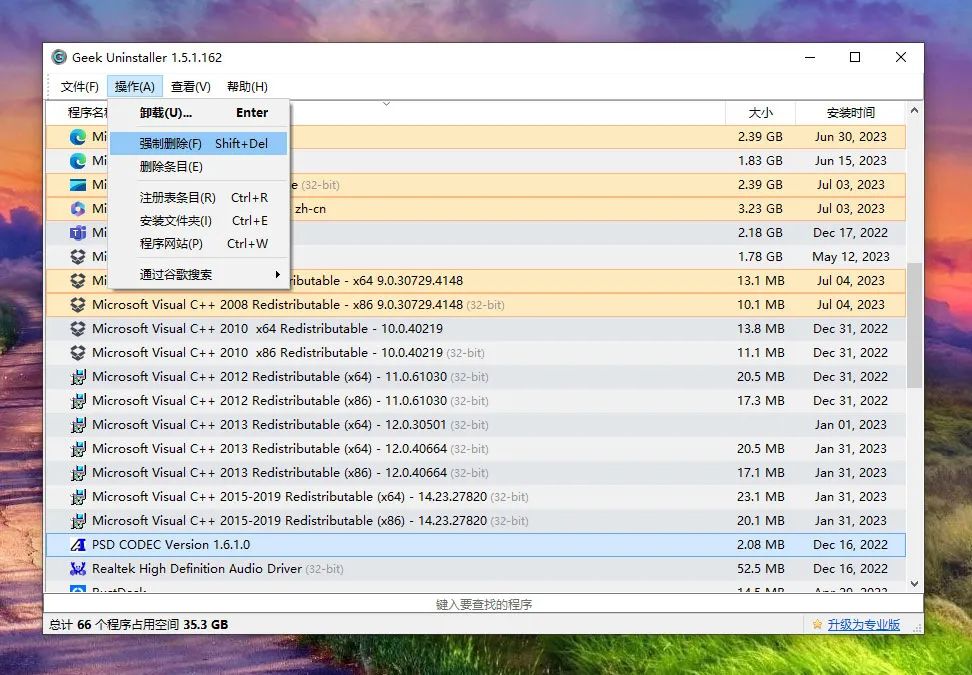Click the Visual C++ 2012 (x64) installer icon
Screen dimensions: 972x675
(x=78, y=377)
